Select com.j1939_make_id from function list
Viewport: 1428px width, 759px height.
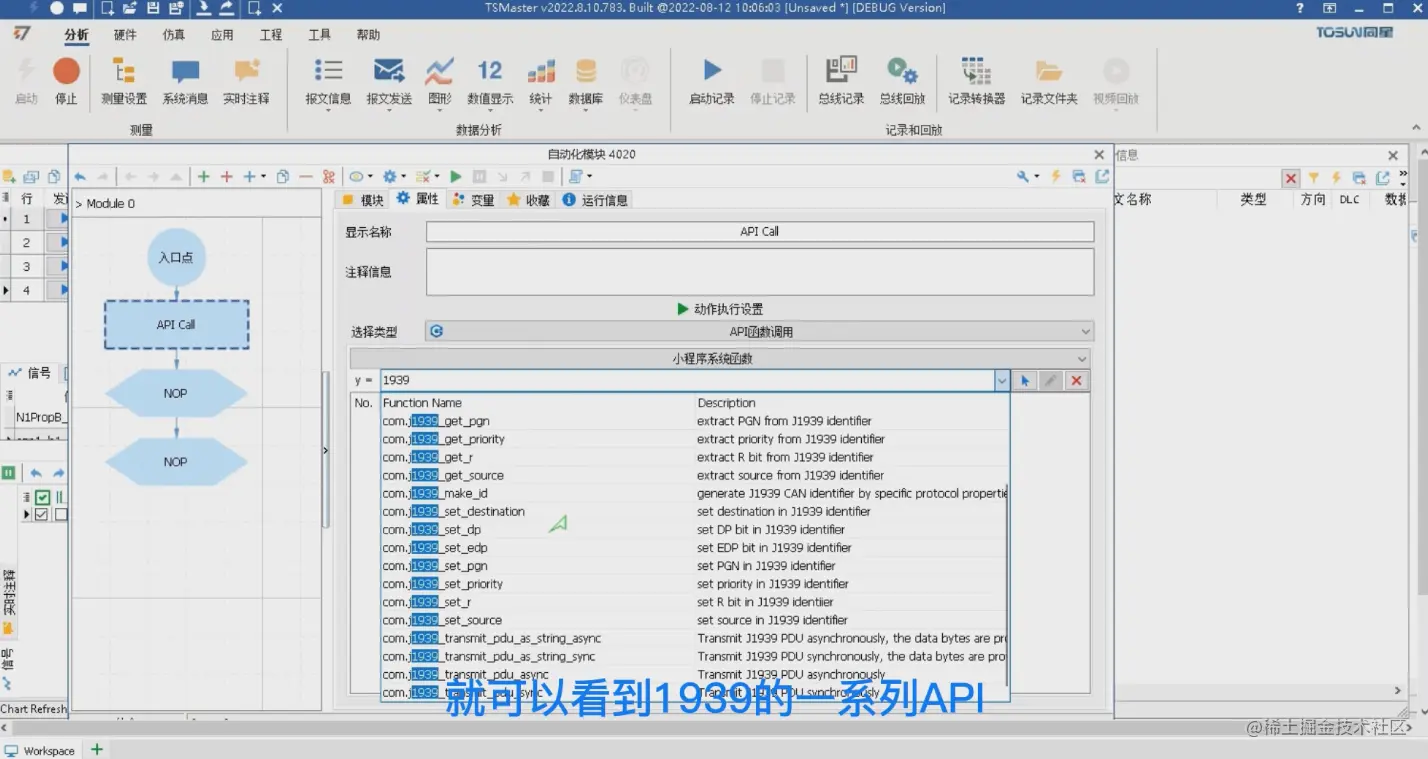694,493
